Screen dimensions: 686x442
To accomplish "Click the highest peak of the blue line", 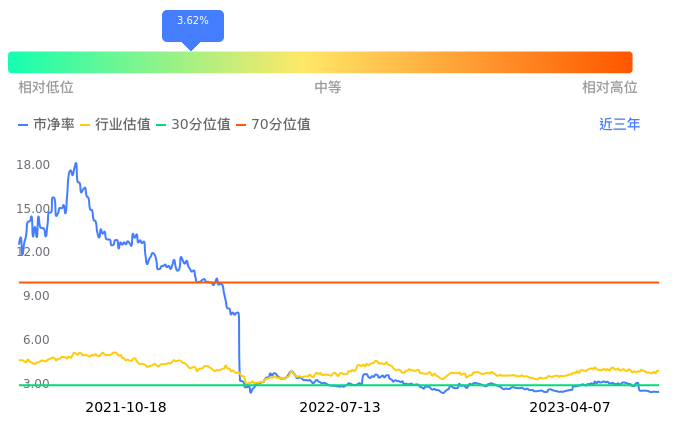I will click(x=76, y=163).
